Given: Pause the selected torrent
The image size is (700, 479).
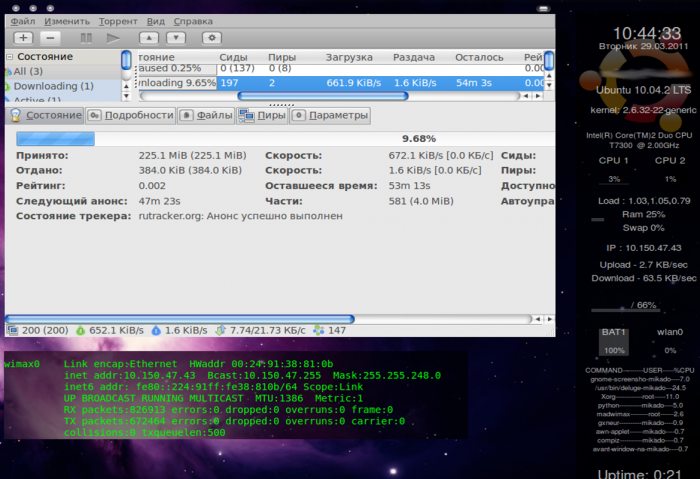Looking at the screenshot, I should point(86,38).
